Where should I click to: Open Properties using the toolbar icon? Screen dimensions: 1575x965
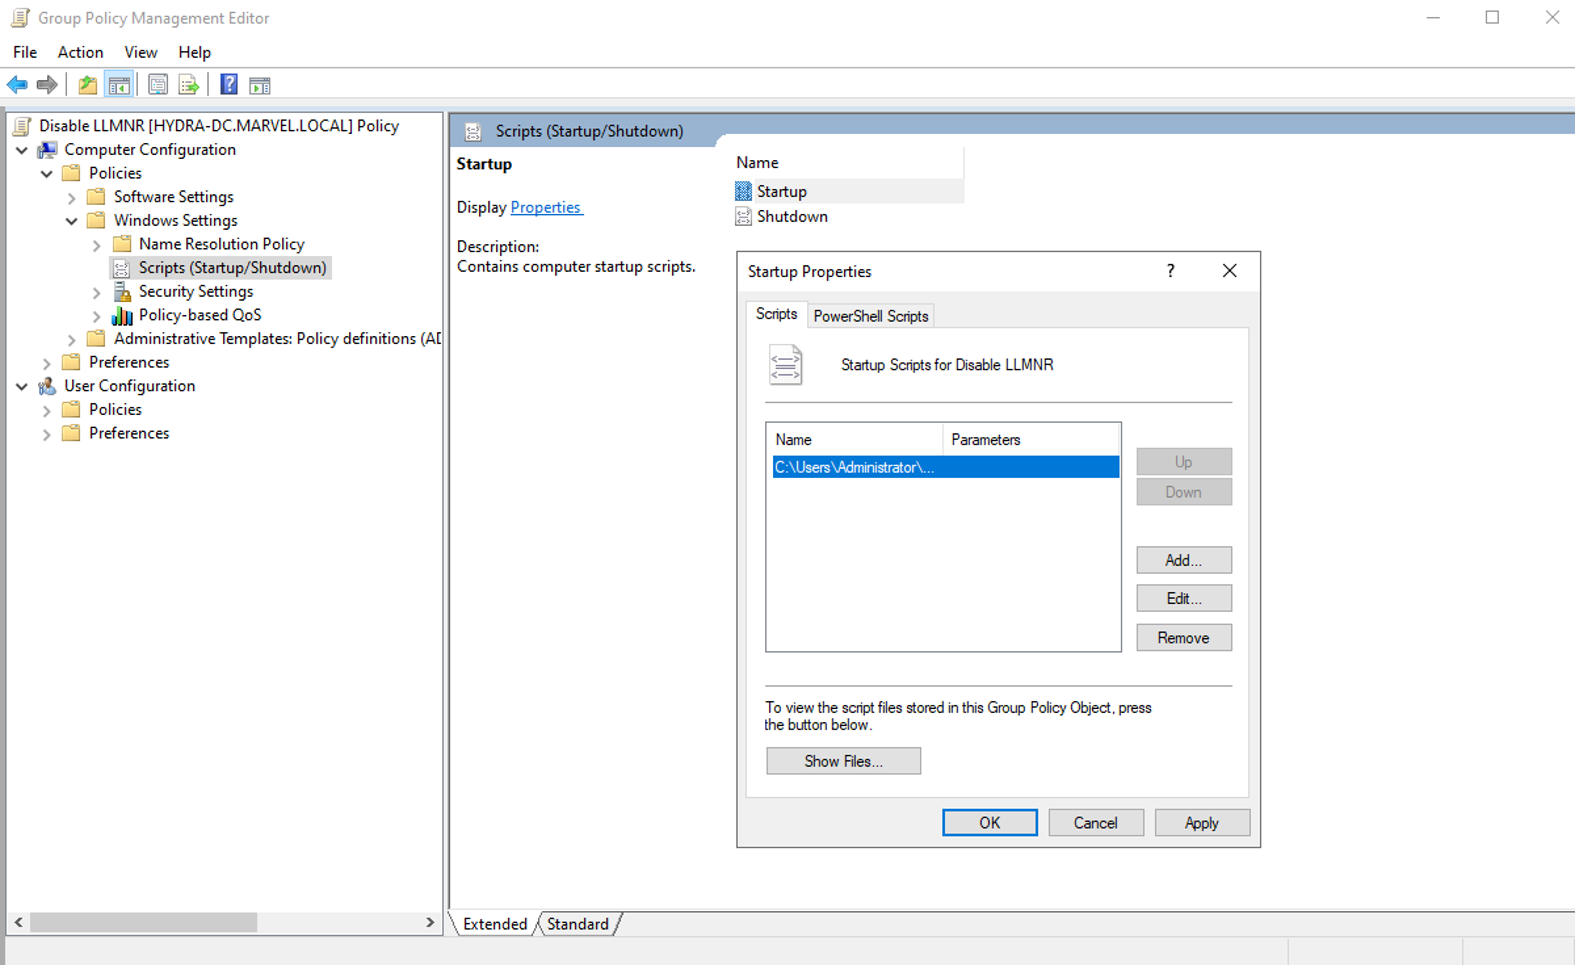pos(157,85)
